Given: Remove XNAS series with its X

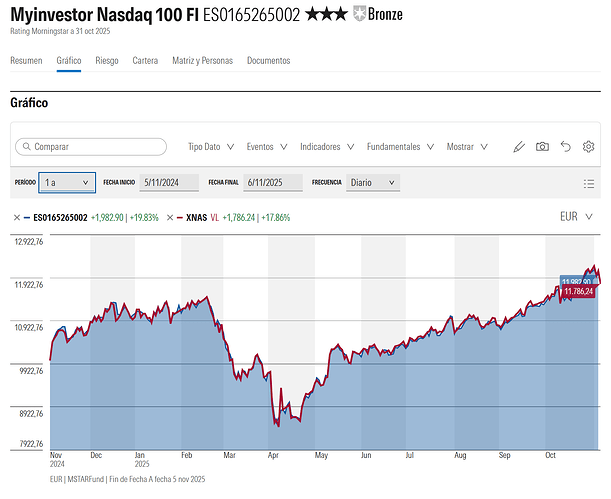Looking at the screenshot, I should point(168,217).
